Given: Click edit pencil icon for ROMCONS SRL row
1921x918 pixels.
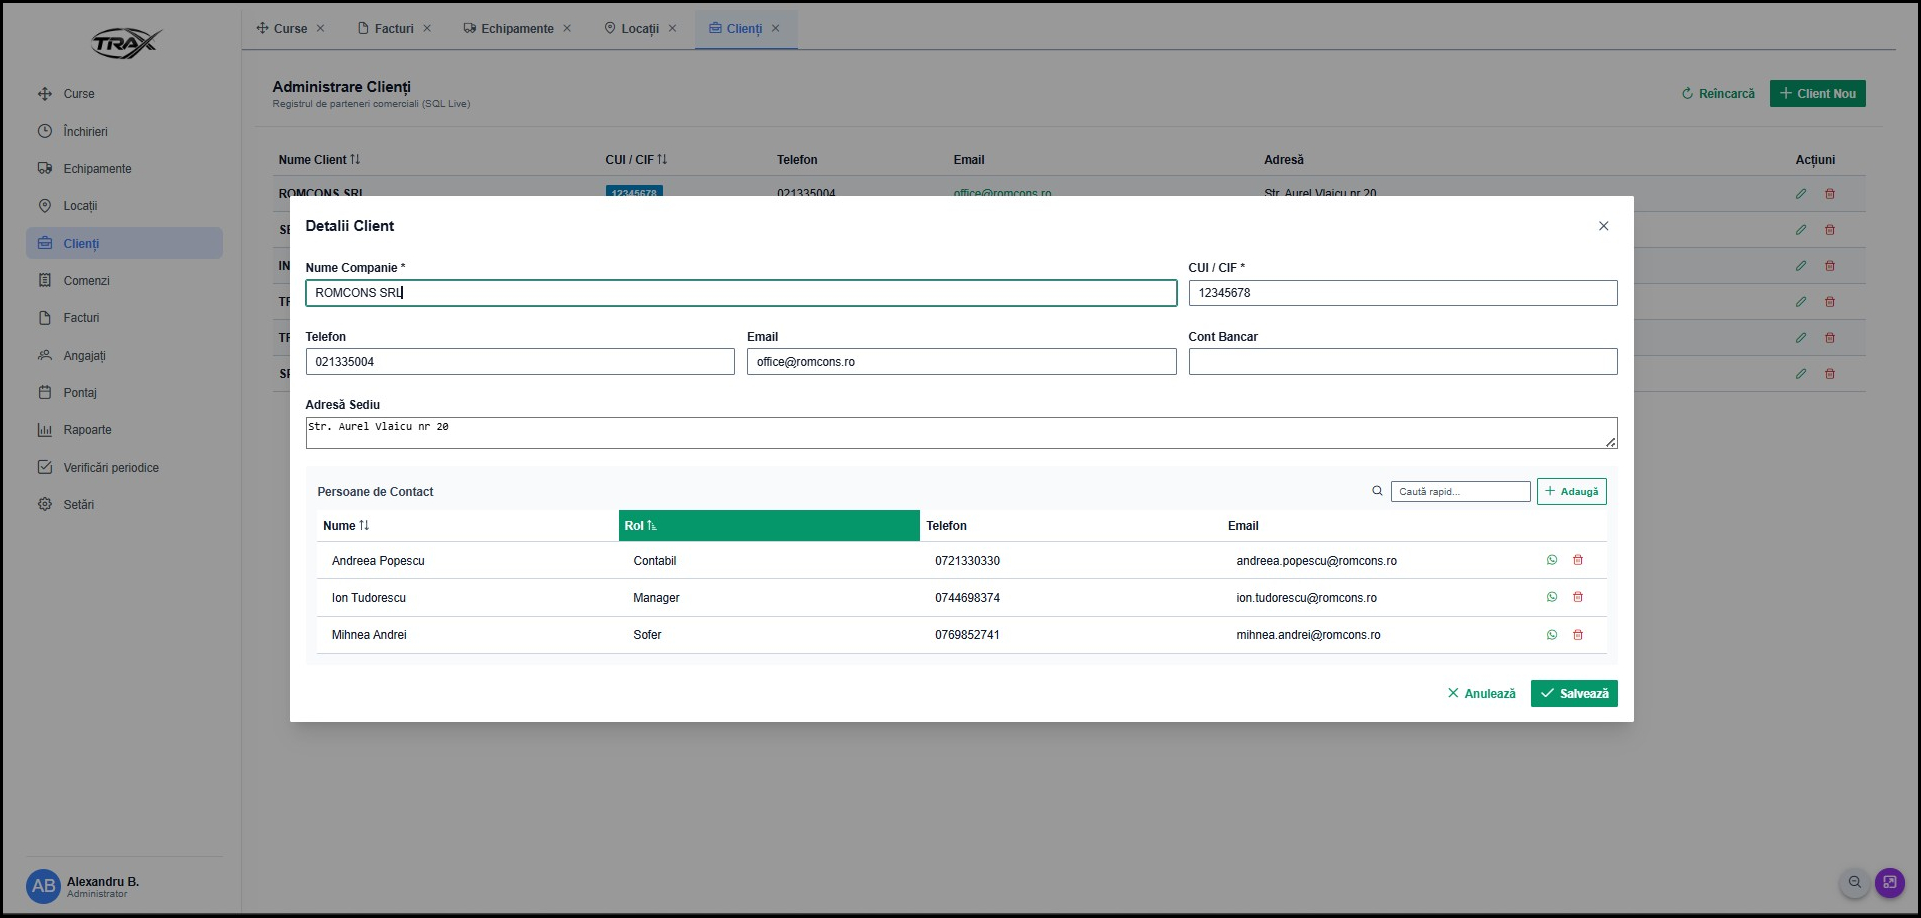Looking at the screenshot, I should point(1801,194).
